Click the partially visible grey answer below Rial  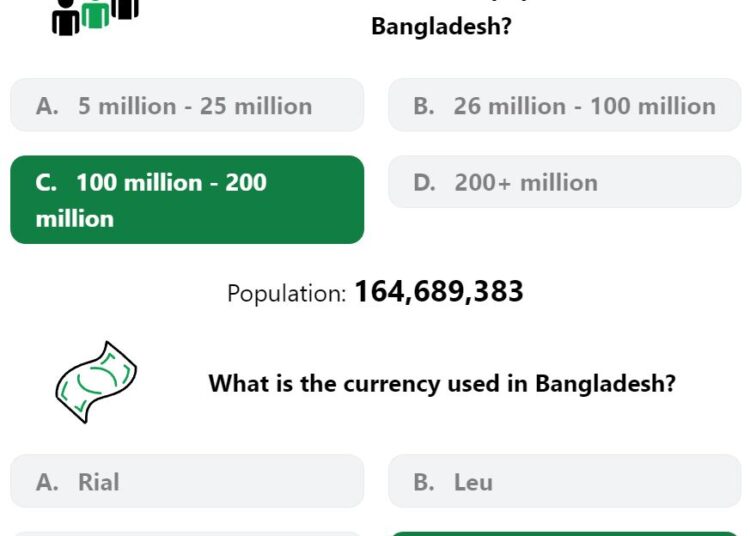pyautogui.click(x=187, y=534)
